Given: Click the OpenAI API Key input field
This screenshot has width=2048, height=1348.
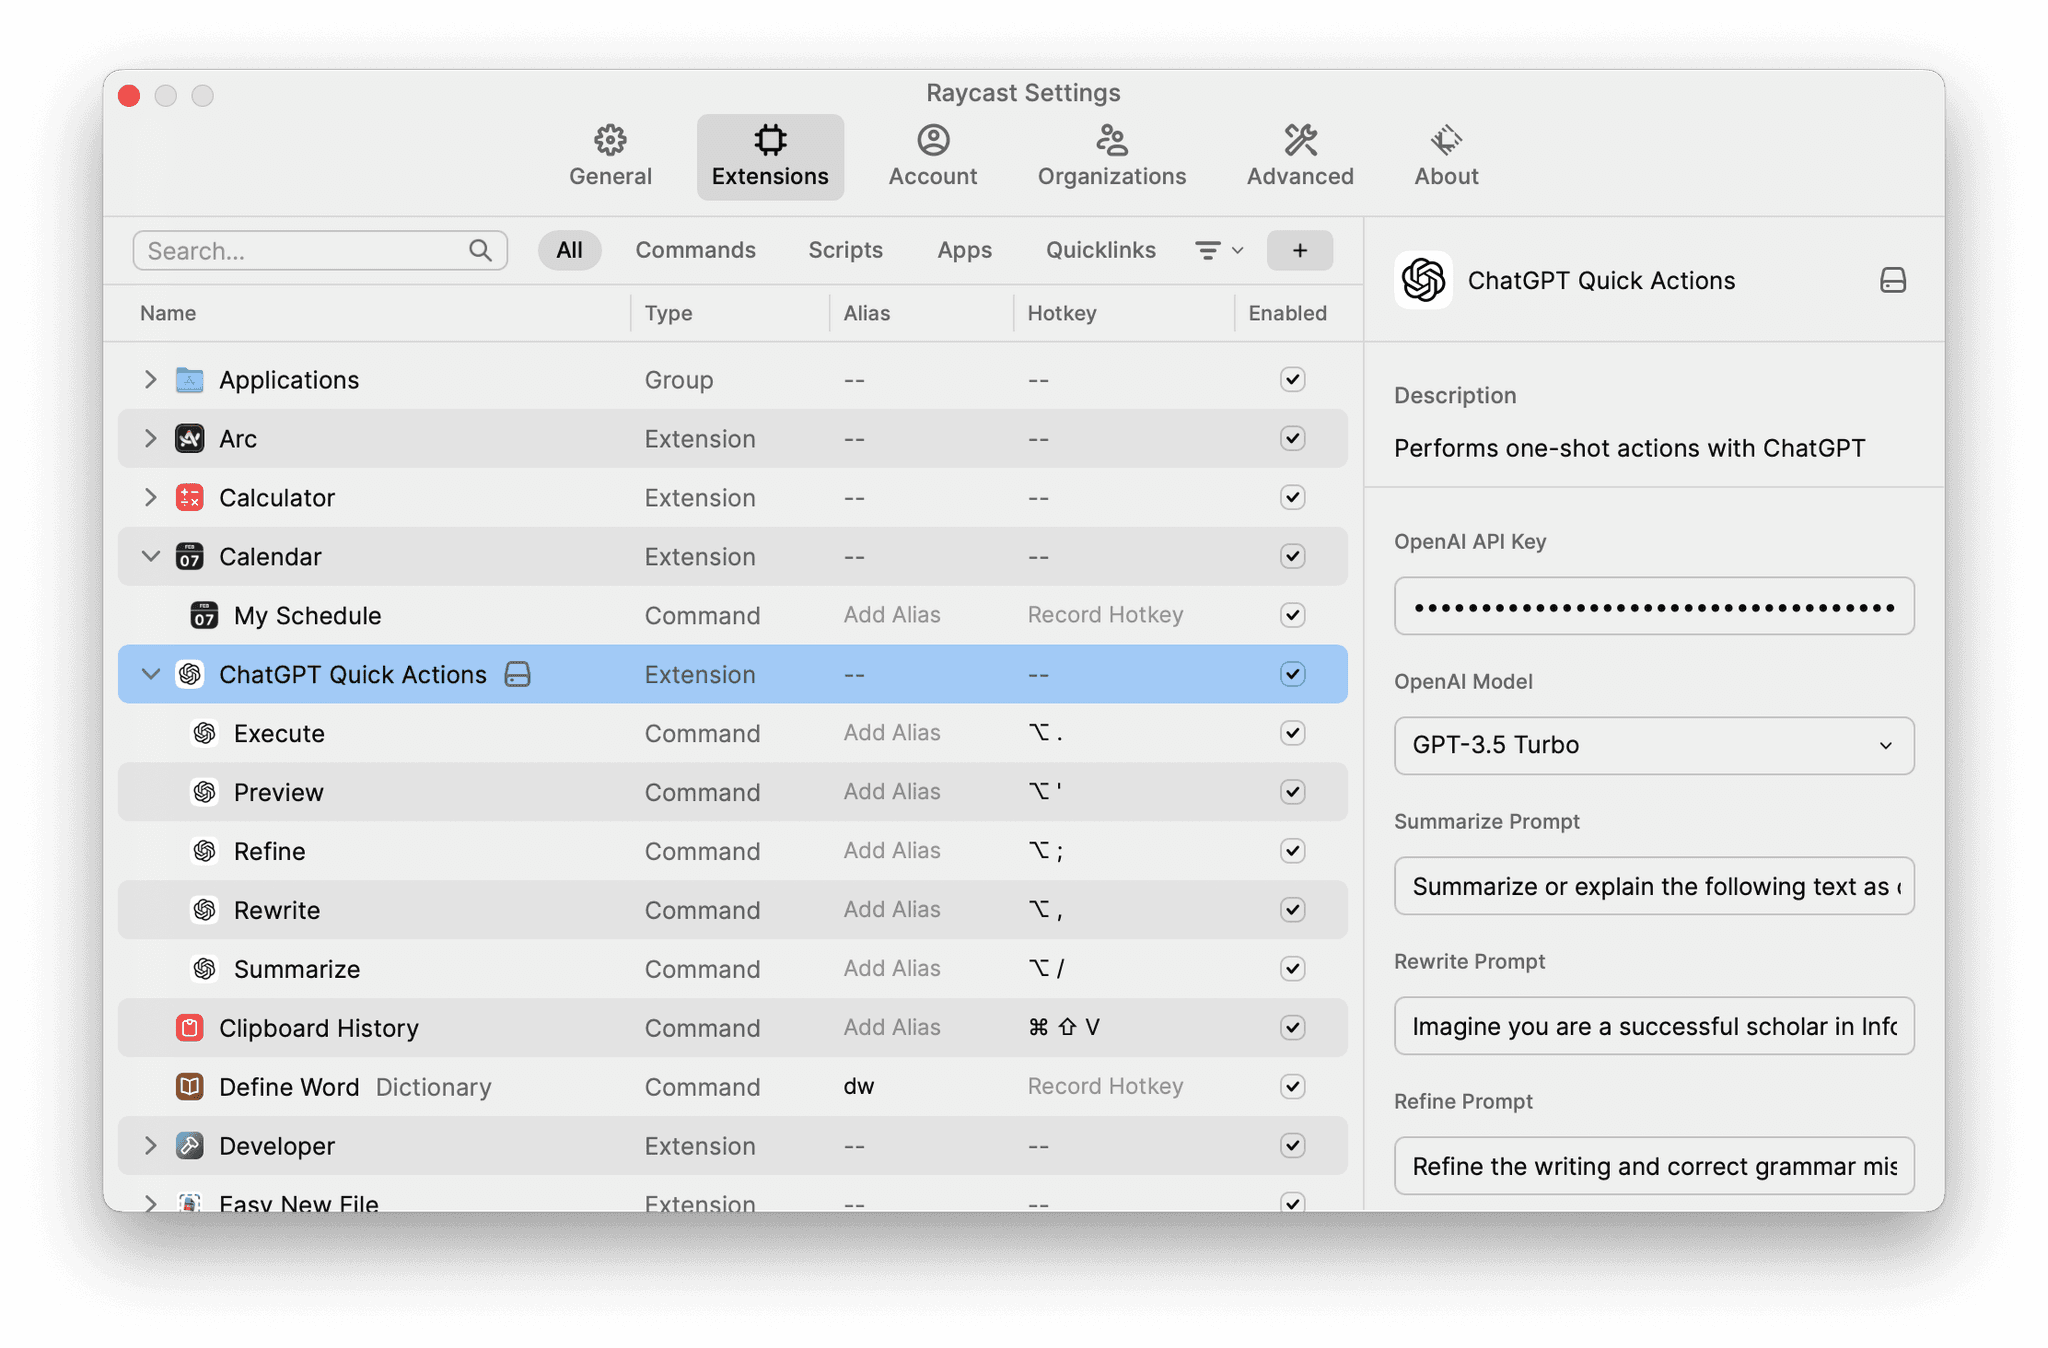Looking at the screenshot, I should tap(1651, 606).
